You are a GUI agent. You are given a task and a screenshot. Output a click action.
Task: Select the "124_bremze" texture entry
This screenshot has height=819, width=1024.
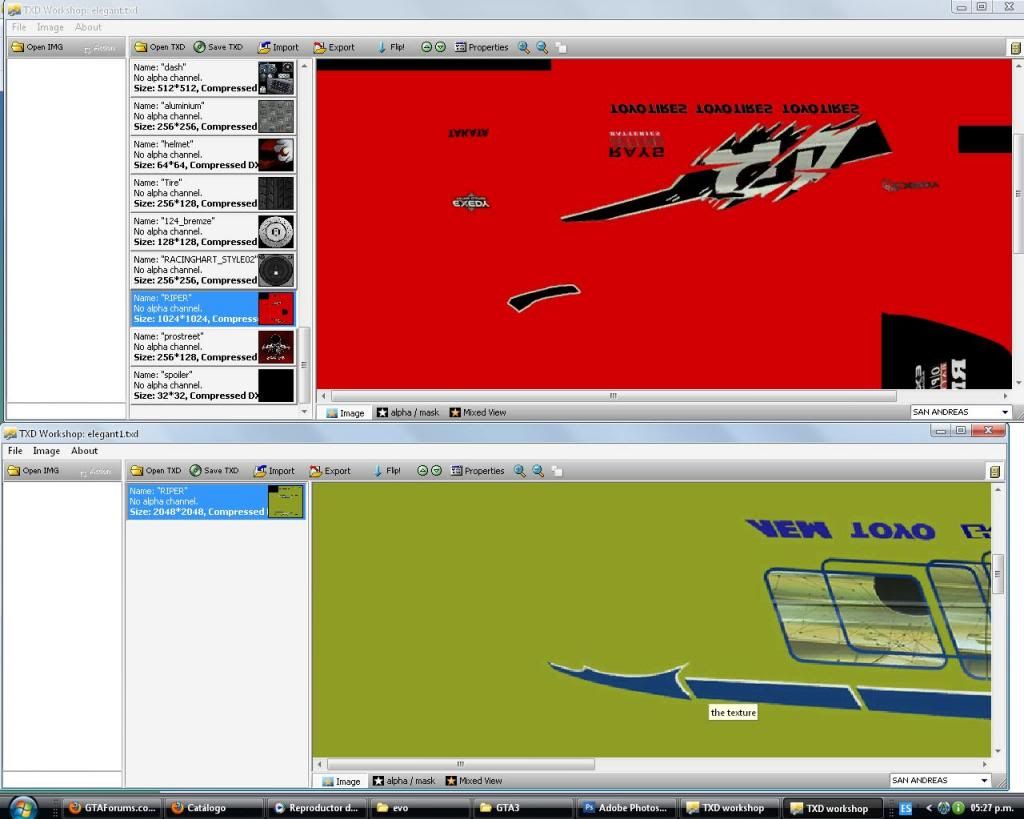(x=213, y=232)
